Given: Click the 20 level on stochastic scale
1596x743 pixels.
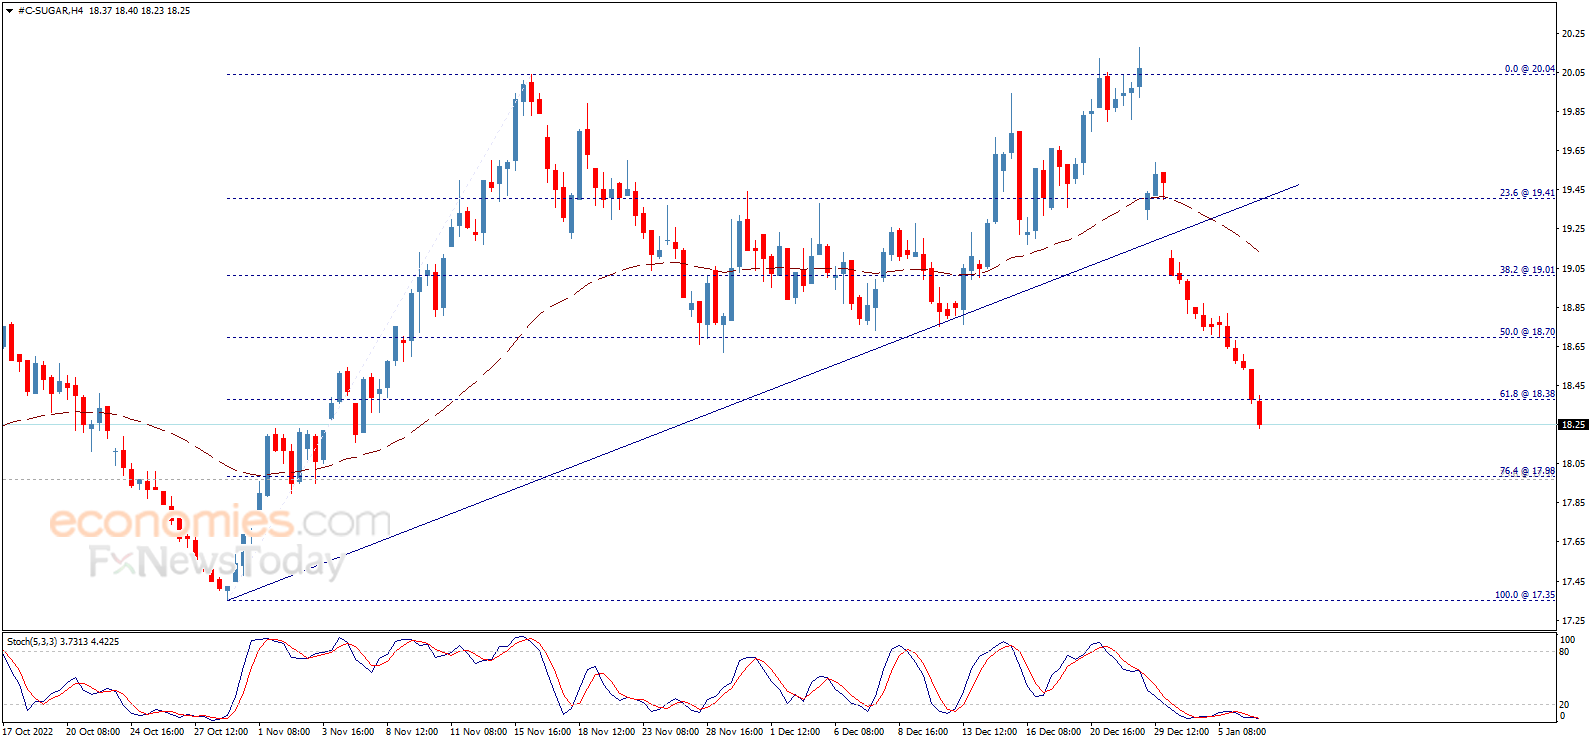Looking at the screenshot, I should coord(1565,704).
